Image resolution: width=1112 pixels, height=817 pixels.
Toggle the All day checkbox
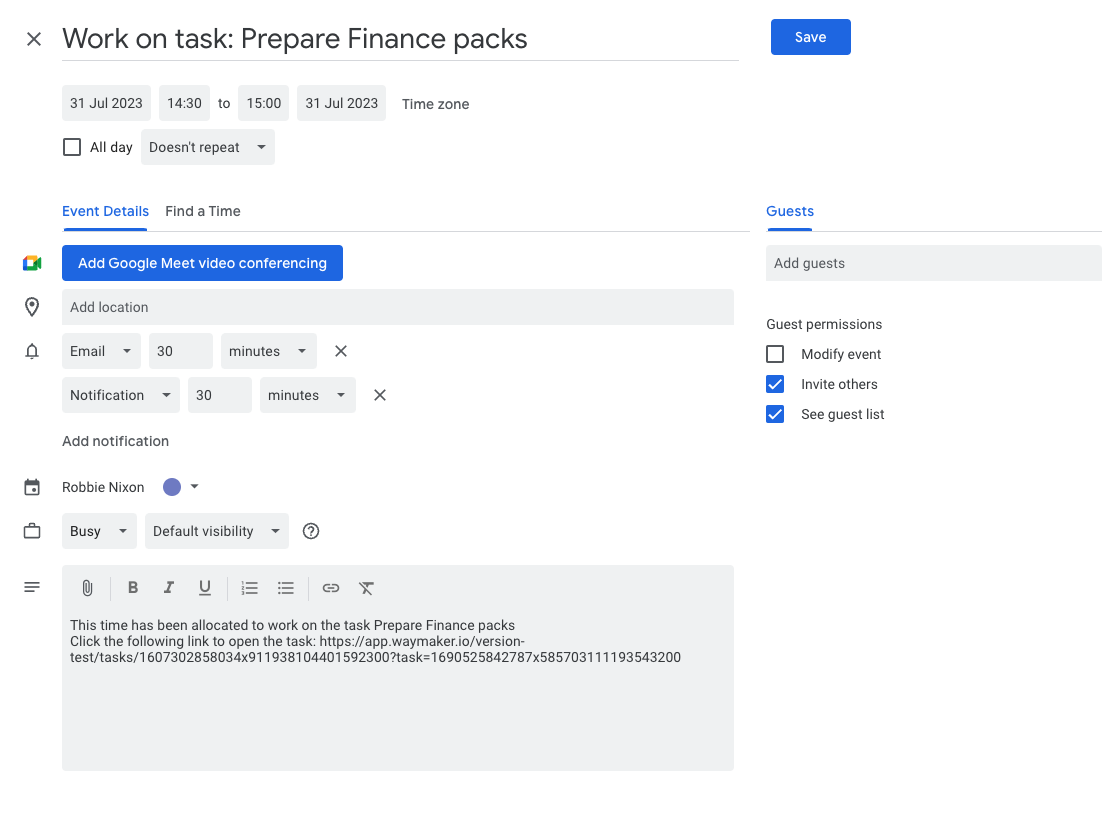pyautogui.click(x=72, y=147)
